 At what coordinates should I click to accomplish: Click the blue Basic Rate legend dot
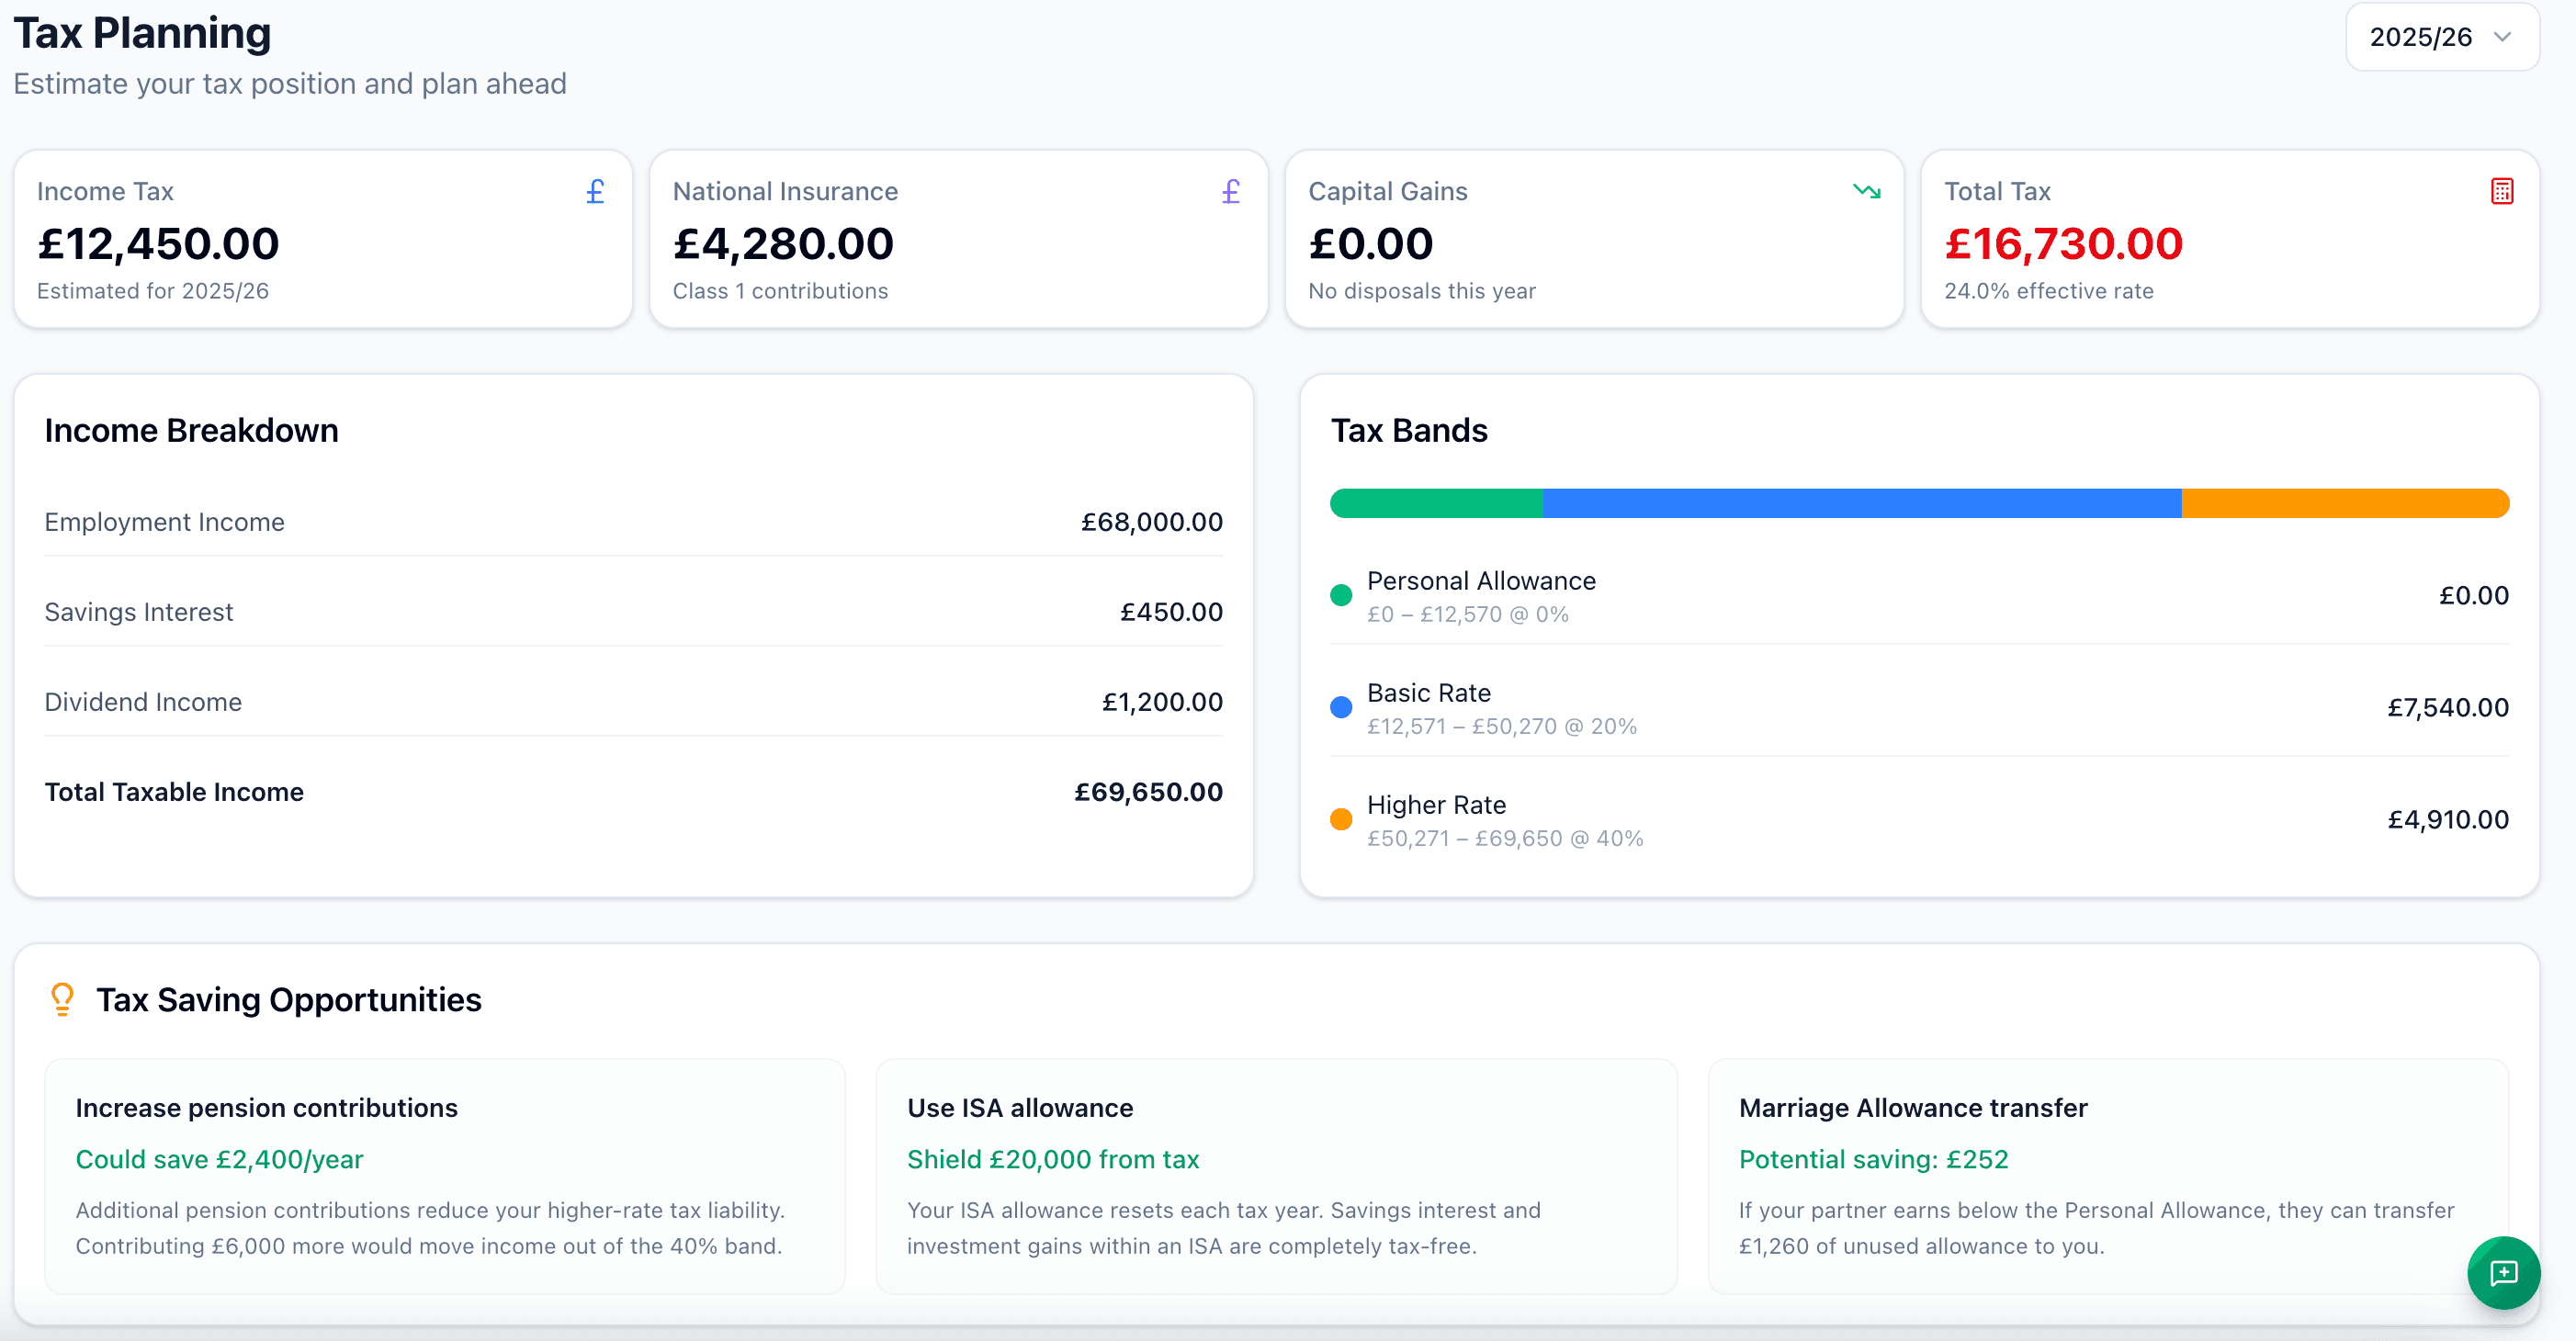click(x=1341, y=706)
